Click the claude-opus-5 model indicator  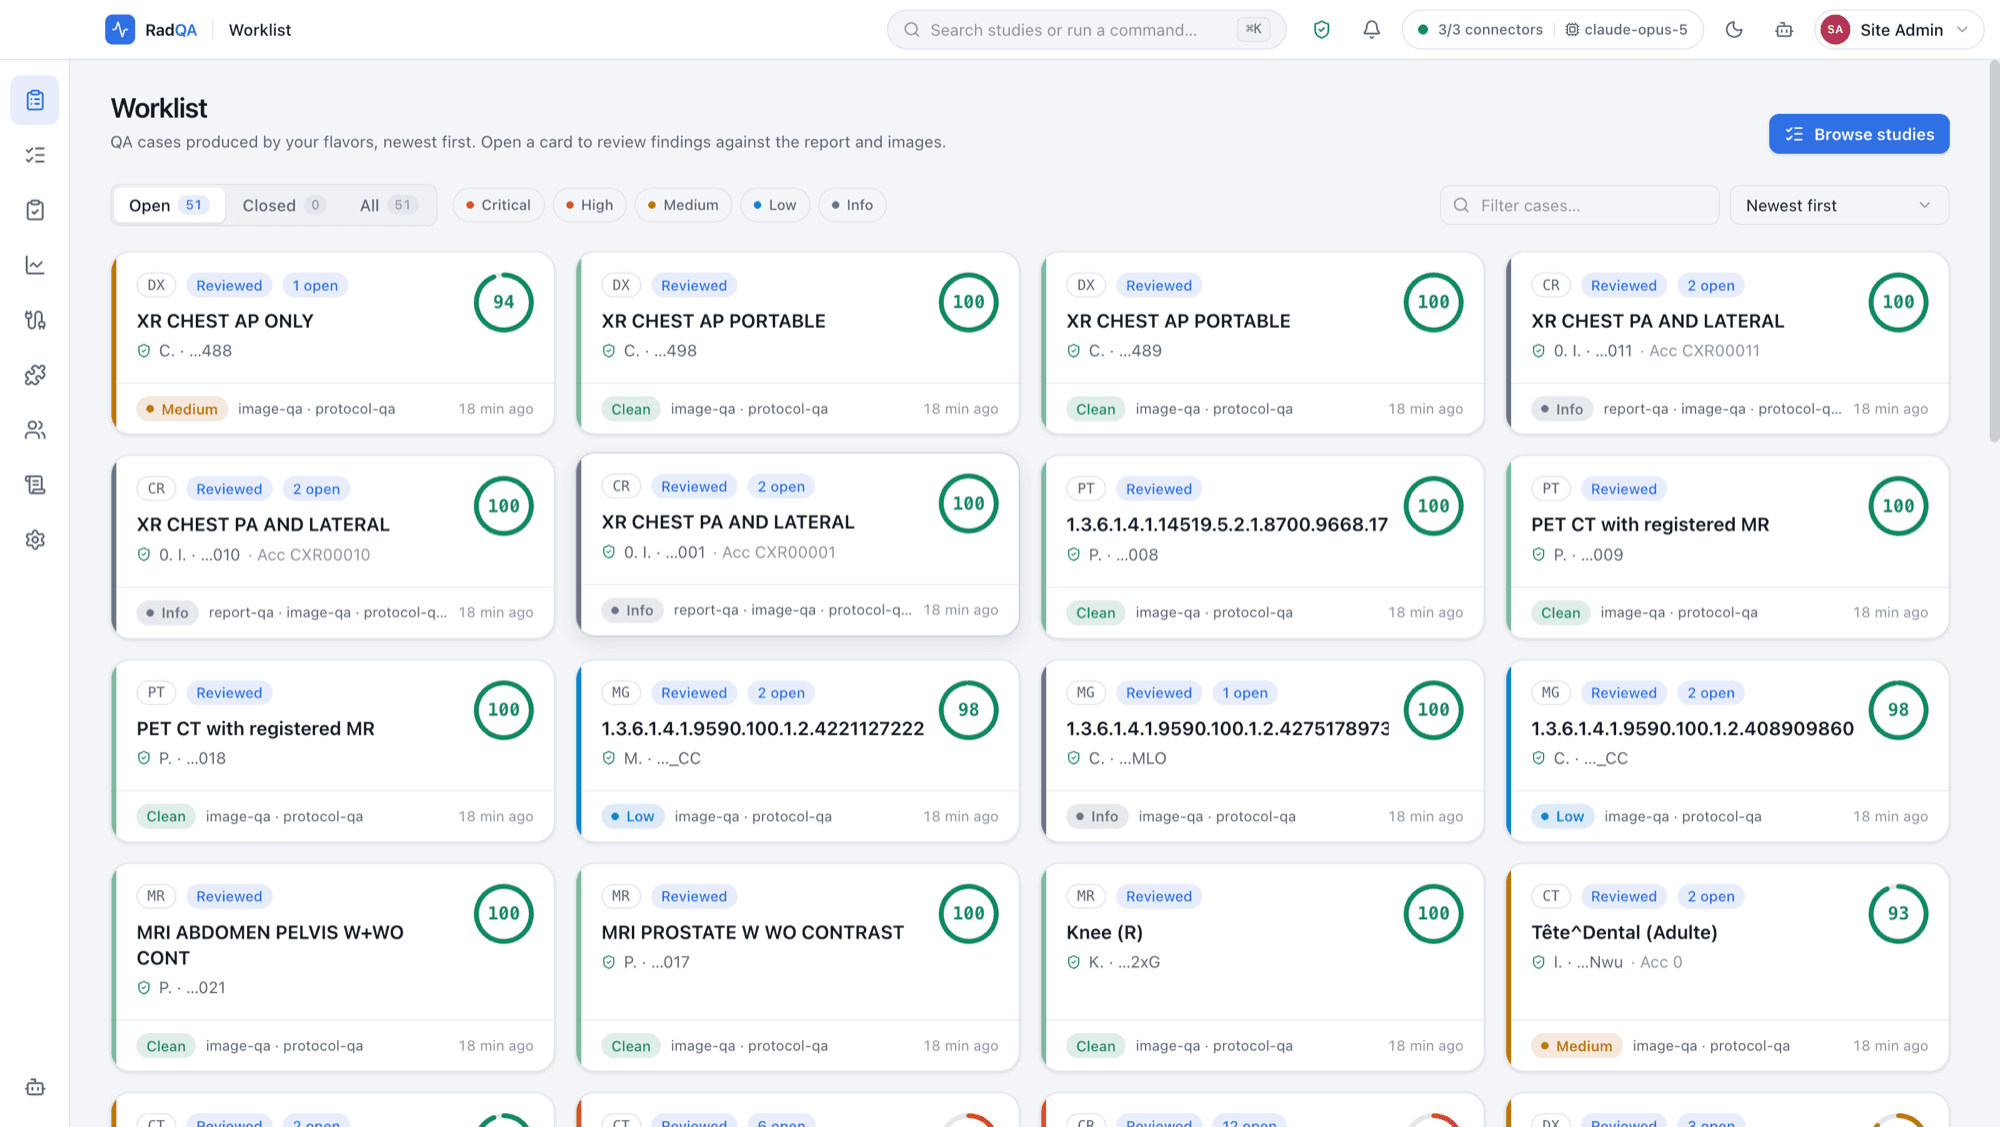click(1626, 30)
